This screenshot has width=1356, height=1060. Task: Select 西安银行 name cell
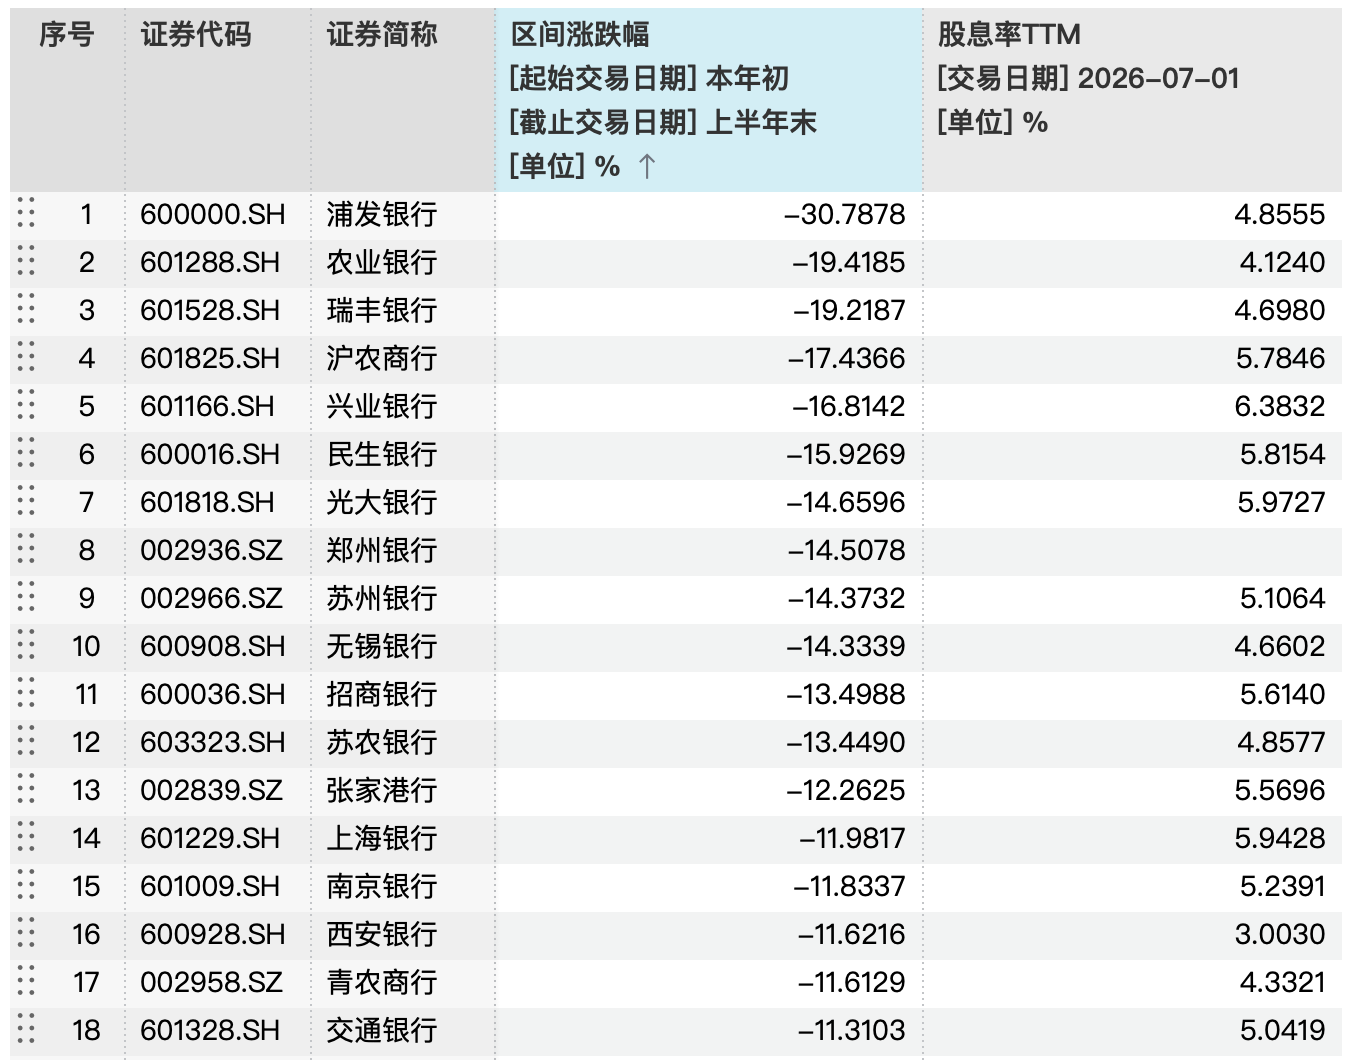click(x=382, y=934)
